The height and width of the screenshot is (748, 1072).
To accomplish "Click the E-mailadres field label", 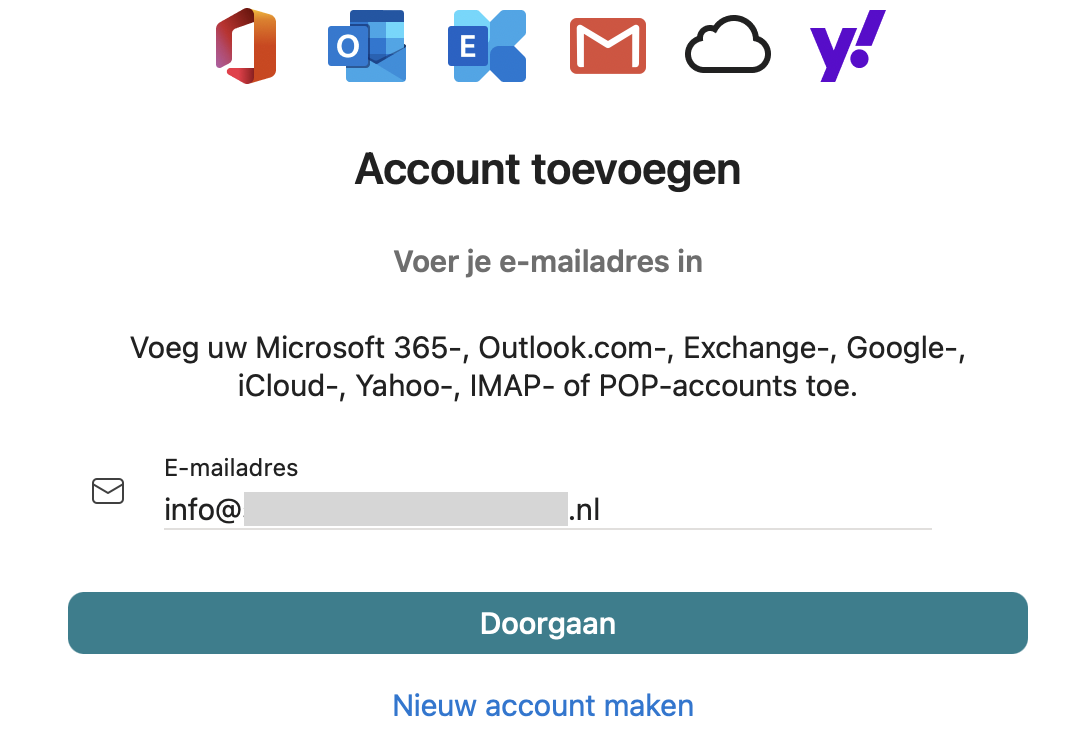I will [x=231, y=467].
